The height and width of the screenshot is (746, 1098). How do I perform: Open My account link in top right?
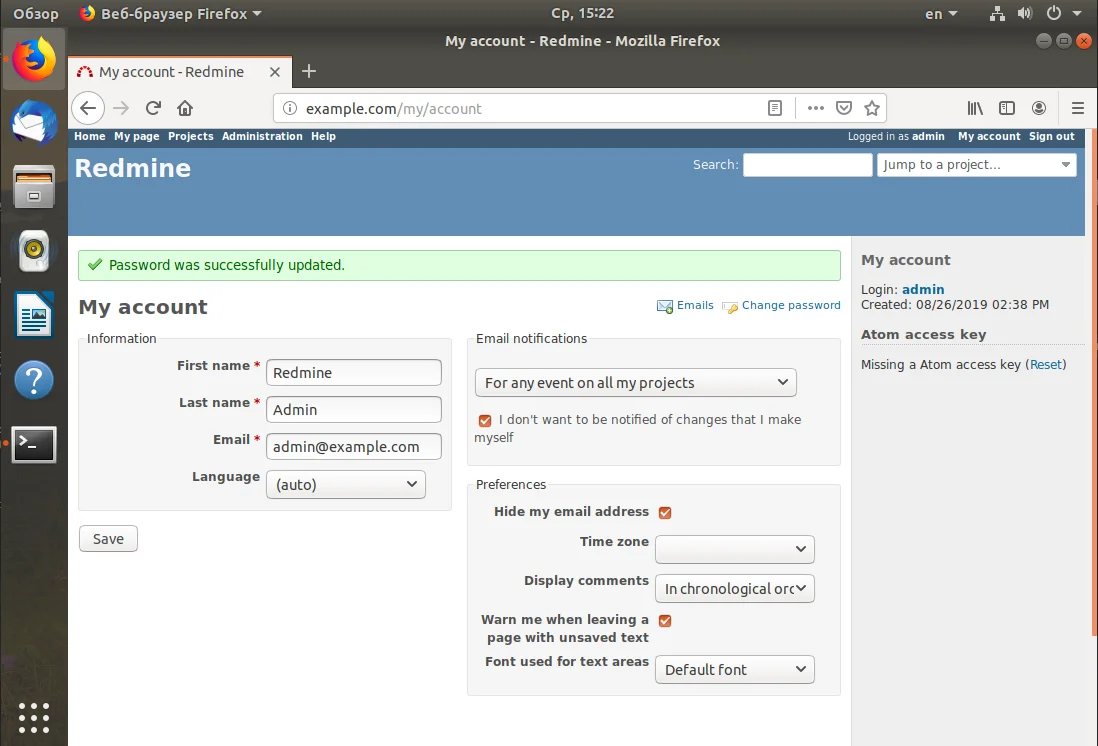tap(989, 137)
